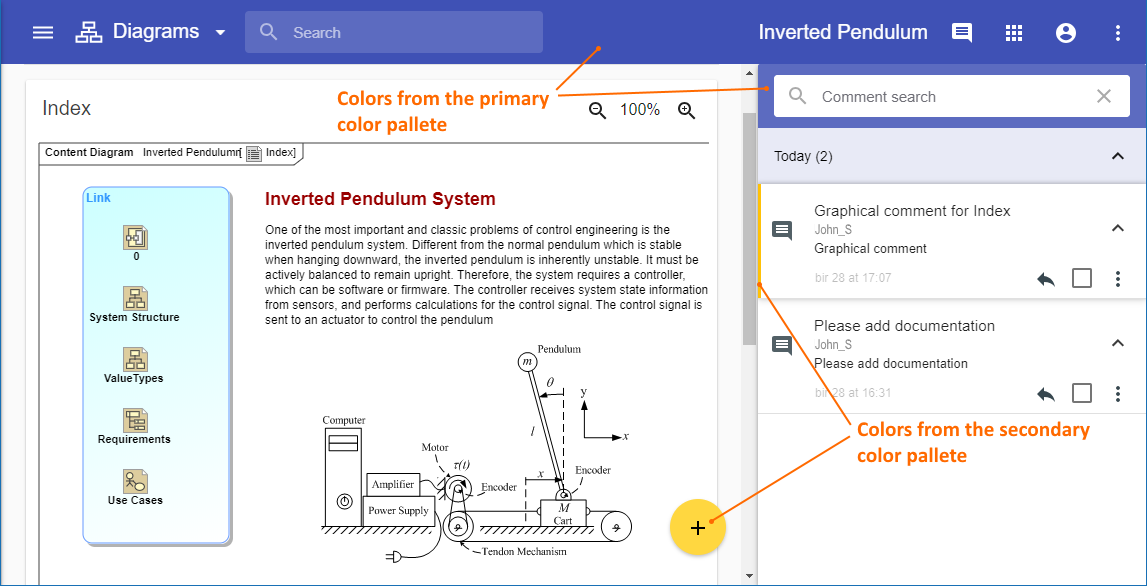Open the Diagrams dropdown selector
This screenshot has height=586, width=1147.
tap(220, 32)
